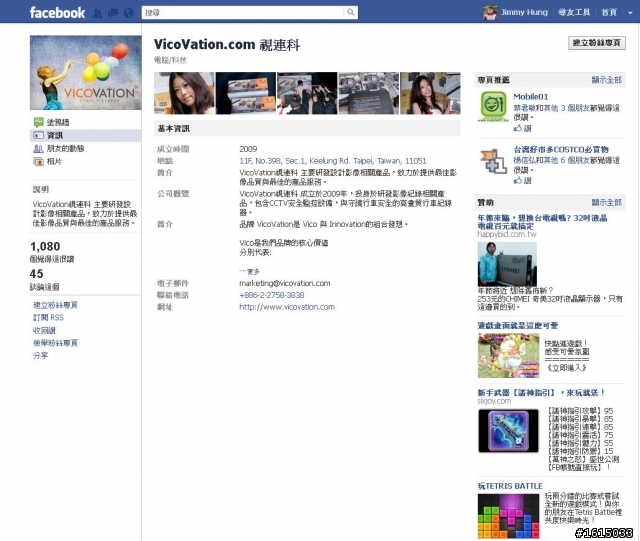Click the search magnifier button
This screenshot has width=640, height=541.
tap(351, 12)
